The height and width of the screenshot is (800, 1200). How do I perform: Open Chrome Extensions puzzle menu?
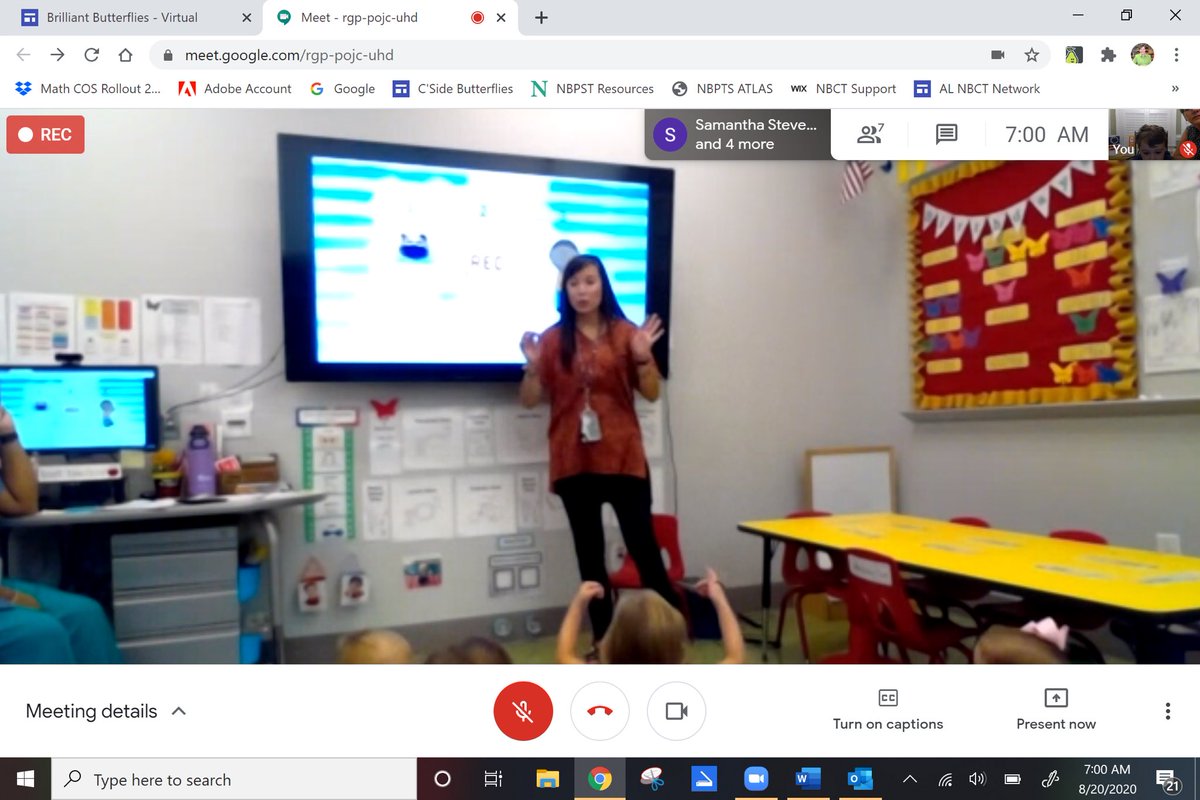[1108, 55]
